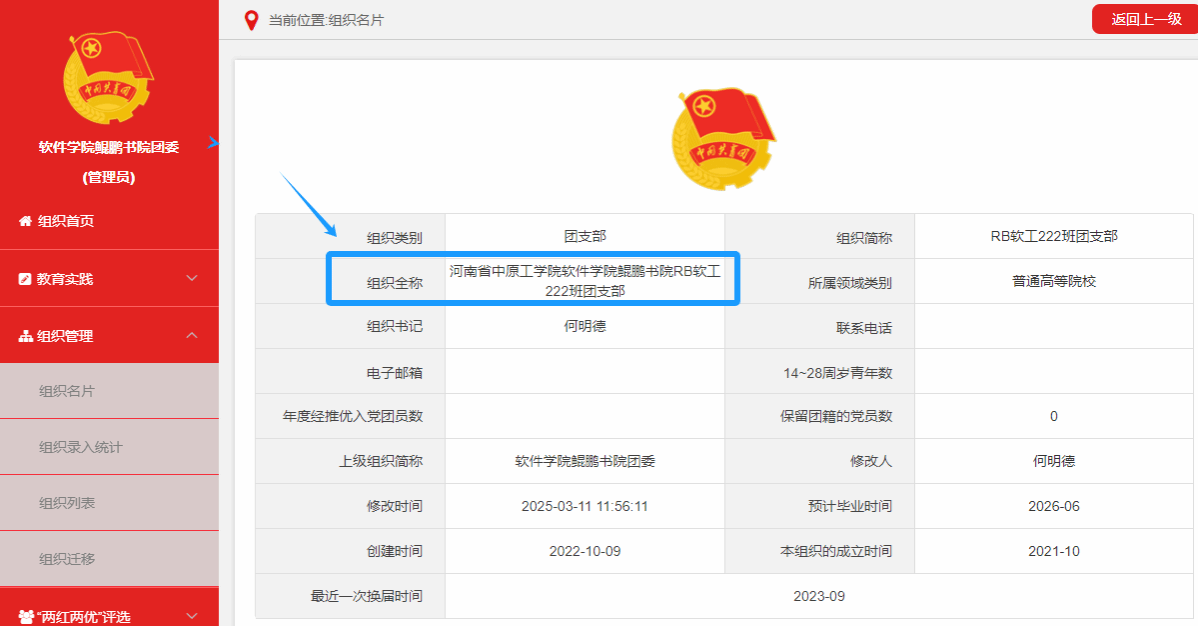The image size is (1198, 626).
Task: Click the RB软工222班团支部 short name value
Action: pyautogui.click(x=1054, y=237)
